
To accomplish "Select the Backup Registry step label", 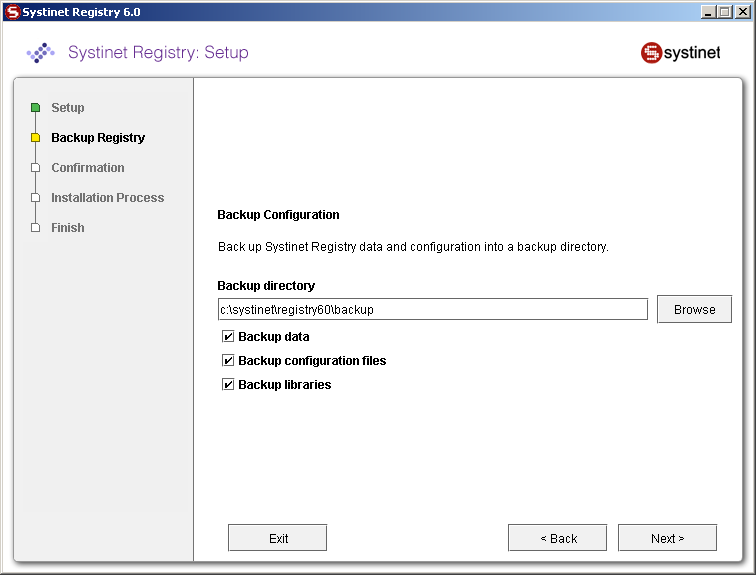I will pyautogui.click(x=98, y=138).
